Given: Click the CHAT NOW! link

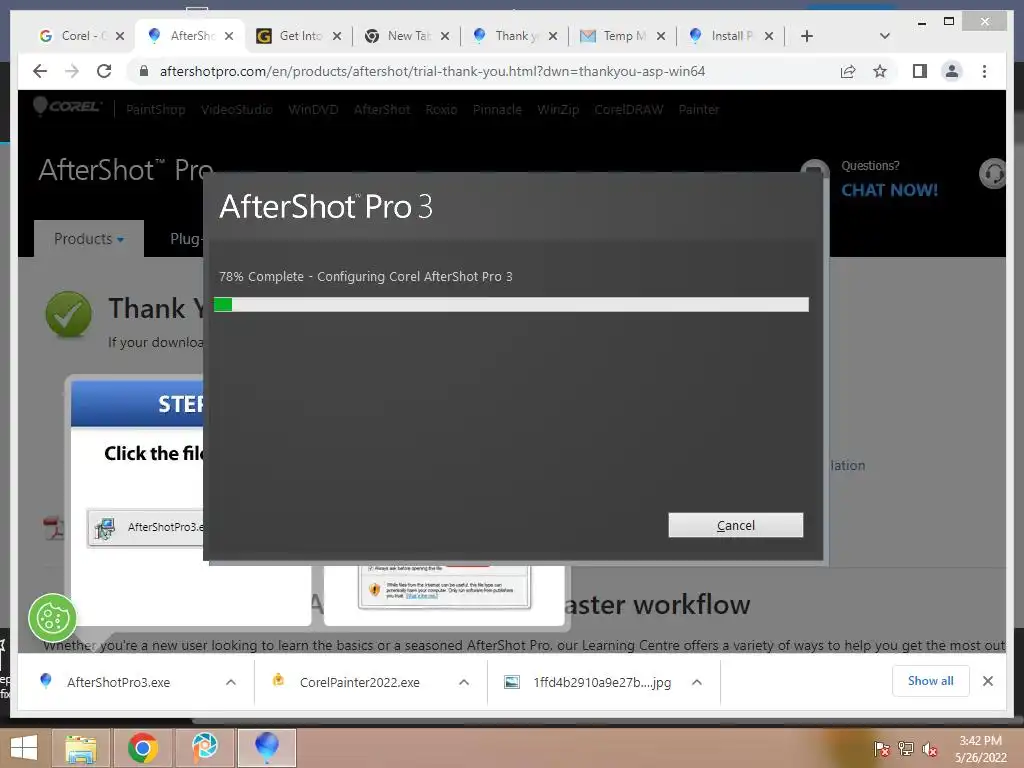Looking at the screenshot, I should pos(889,190).
